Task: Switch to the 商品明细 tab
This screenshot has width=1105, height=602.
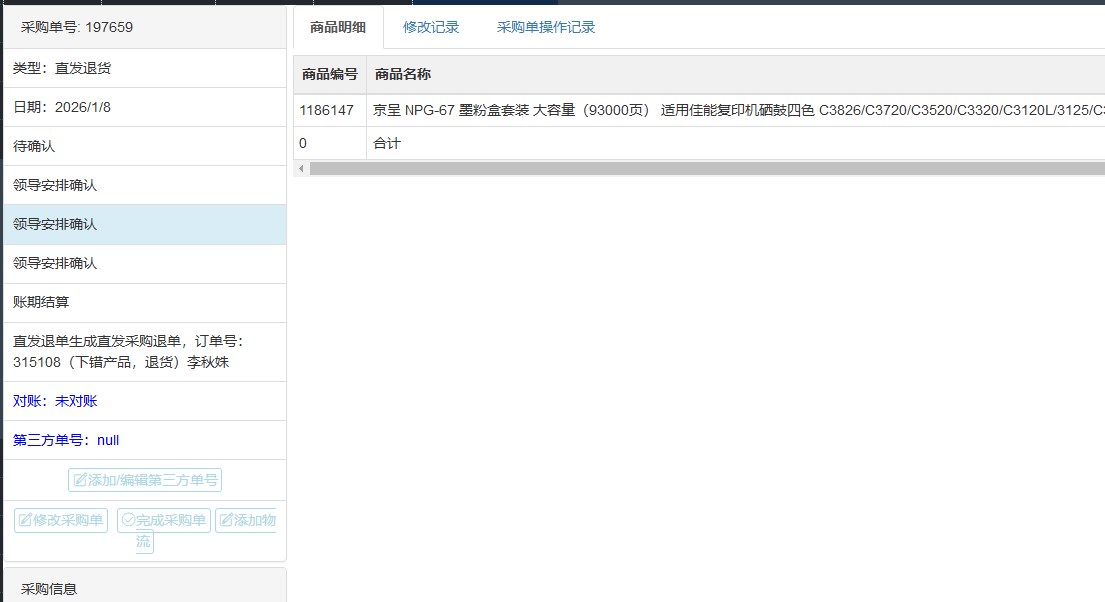Action: 338,28
